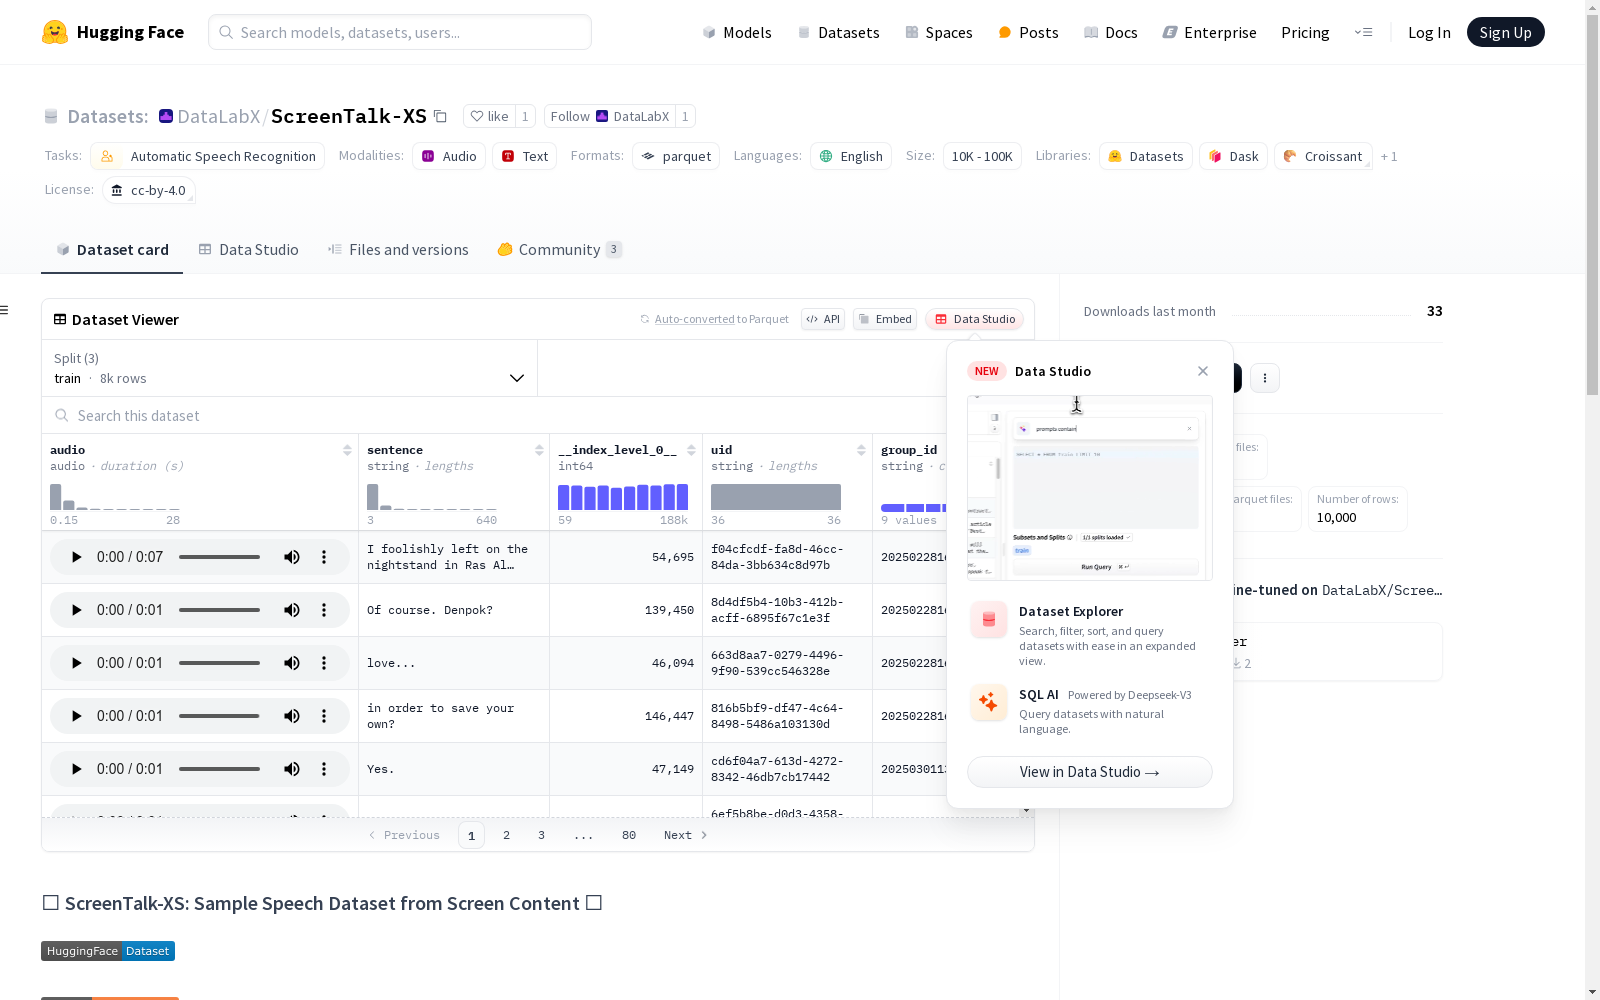Mute the 'in order to save' audio row
This screenshot has height=1000, width=1600.
(x=292, y=716)
